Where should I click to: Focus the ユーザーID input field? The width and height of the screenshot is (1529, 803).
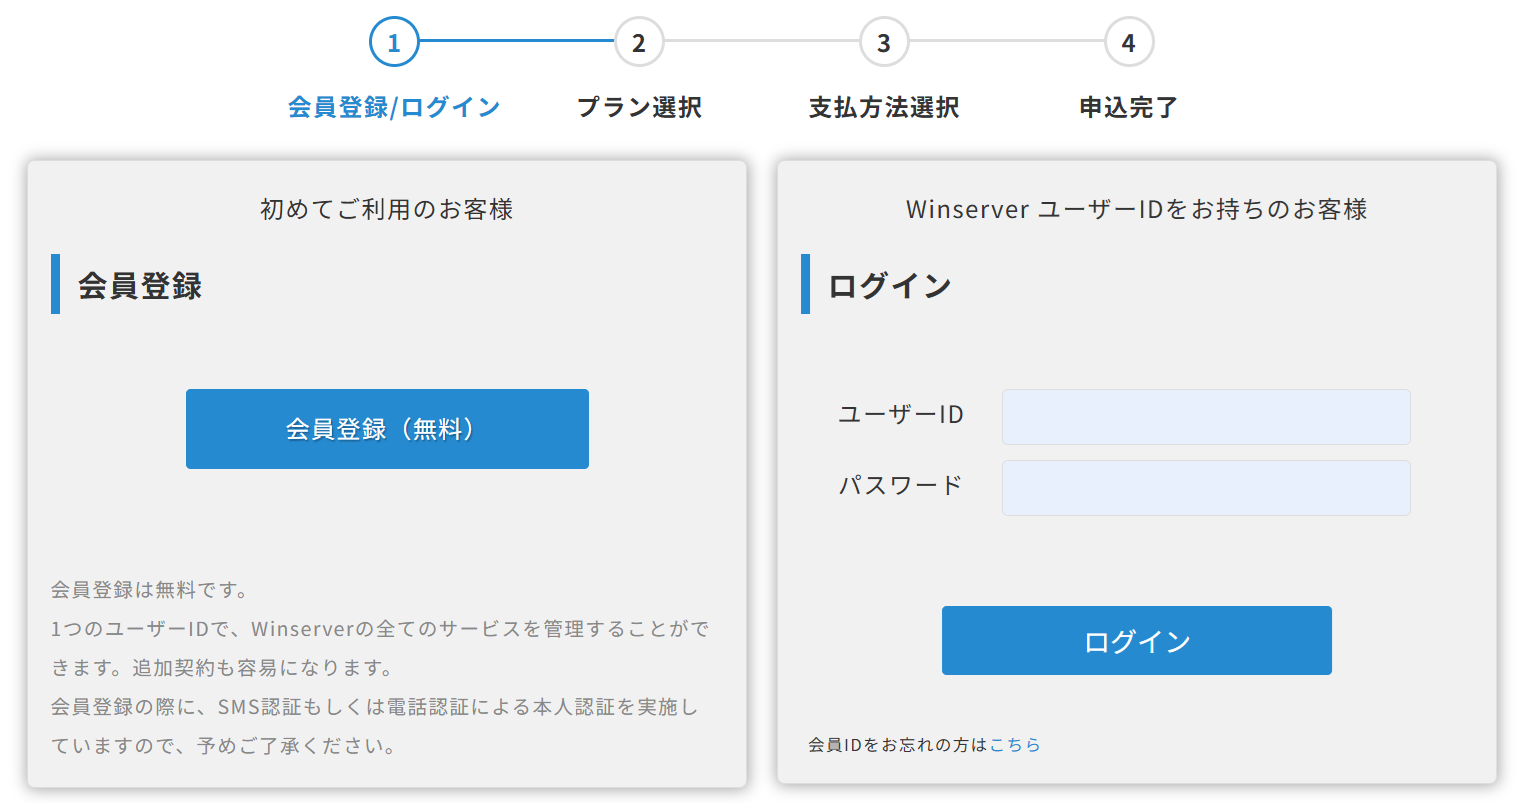(x=1206, y=417)
